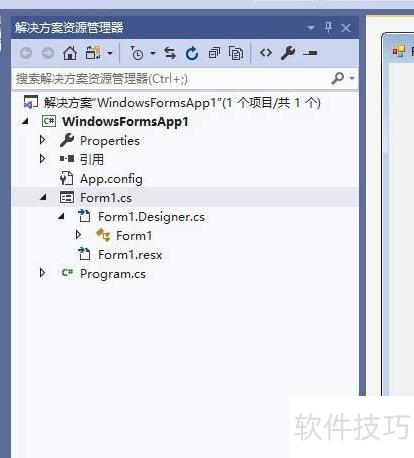Screen dimensions: 414x458
Task: Open the search options dropdown arrow
Action: (x=352, y=79)
